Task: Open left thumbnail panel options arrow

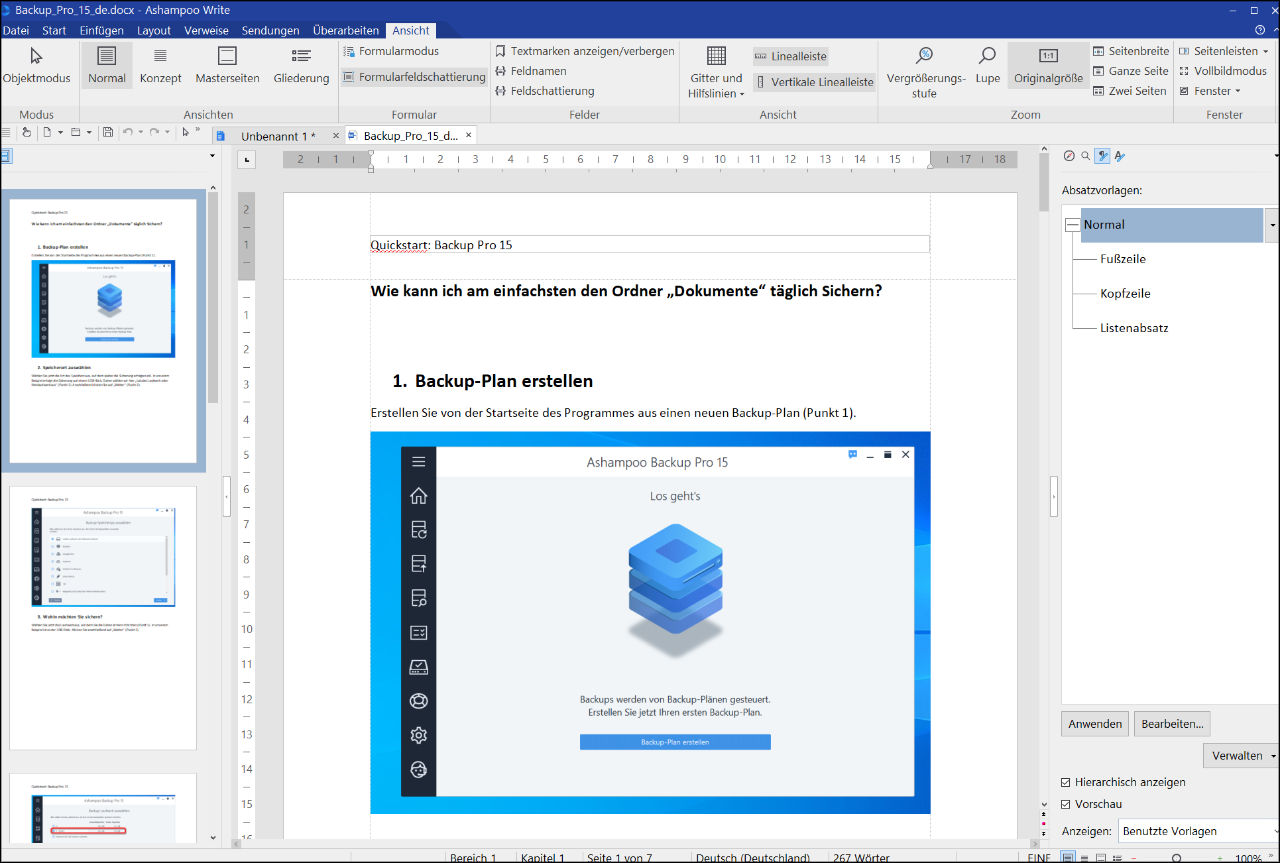Action: [212, 156]
